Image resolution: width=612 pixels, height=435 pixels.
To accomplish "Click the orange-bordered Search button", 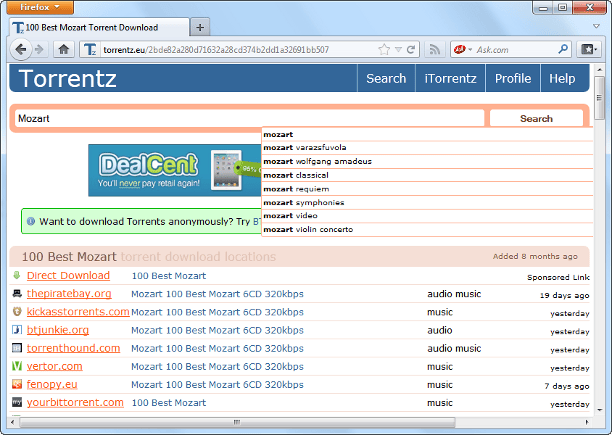I will coord(536,118).
